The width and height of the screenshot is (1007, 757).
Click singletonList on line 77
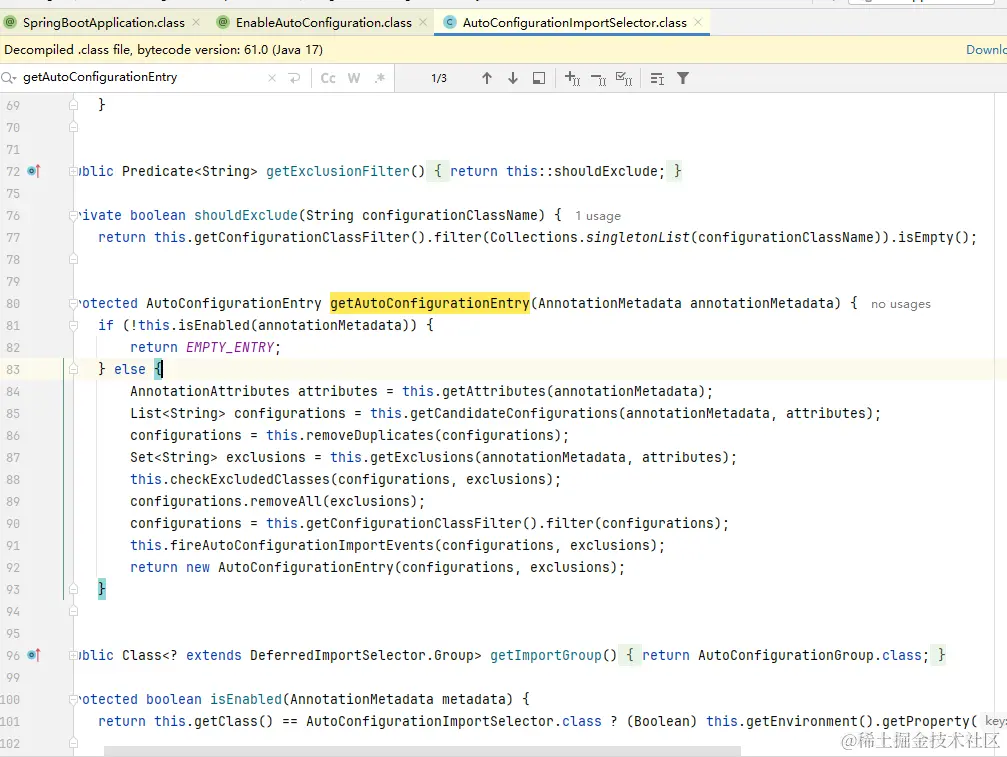coord(638,238)
